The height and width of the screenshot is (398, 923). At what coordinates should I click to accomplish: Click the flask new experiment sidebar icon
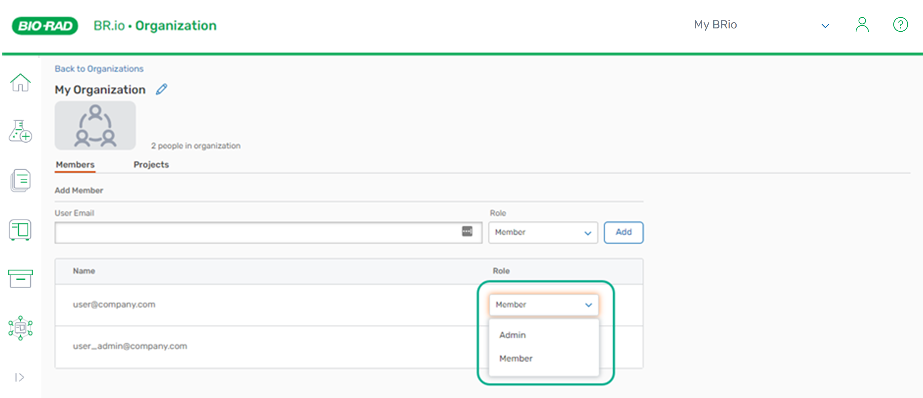[21, 131]
